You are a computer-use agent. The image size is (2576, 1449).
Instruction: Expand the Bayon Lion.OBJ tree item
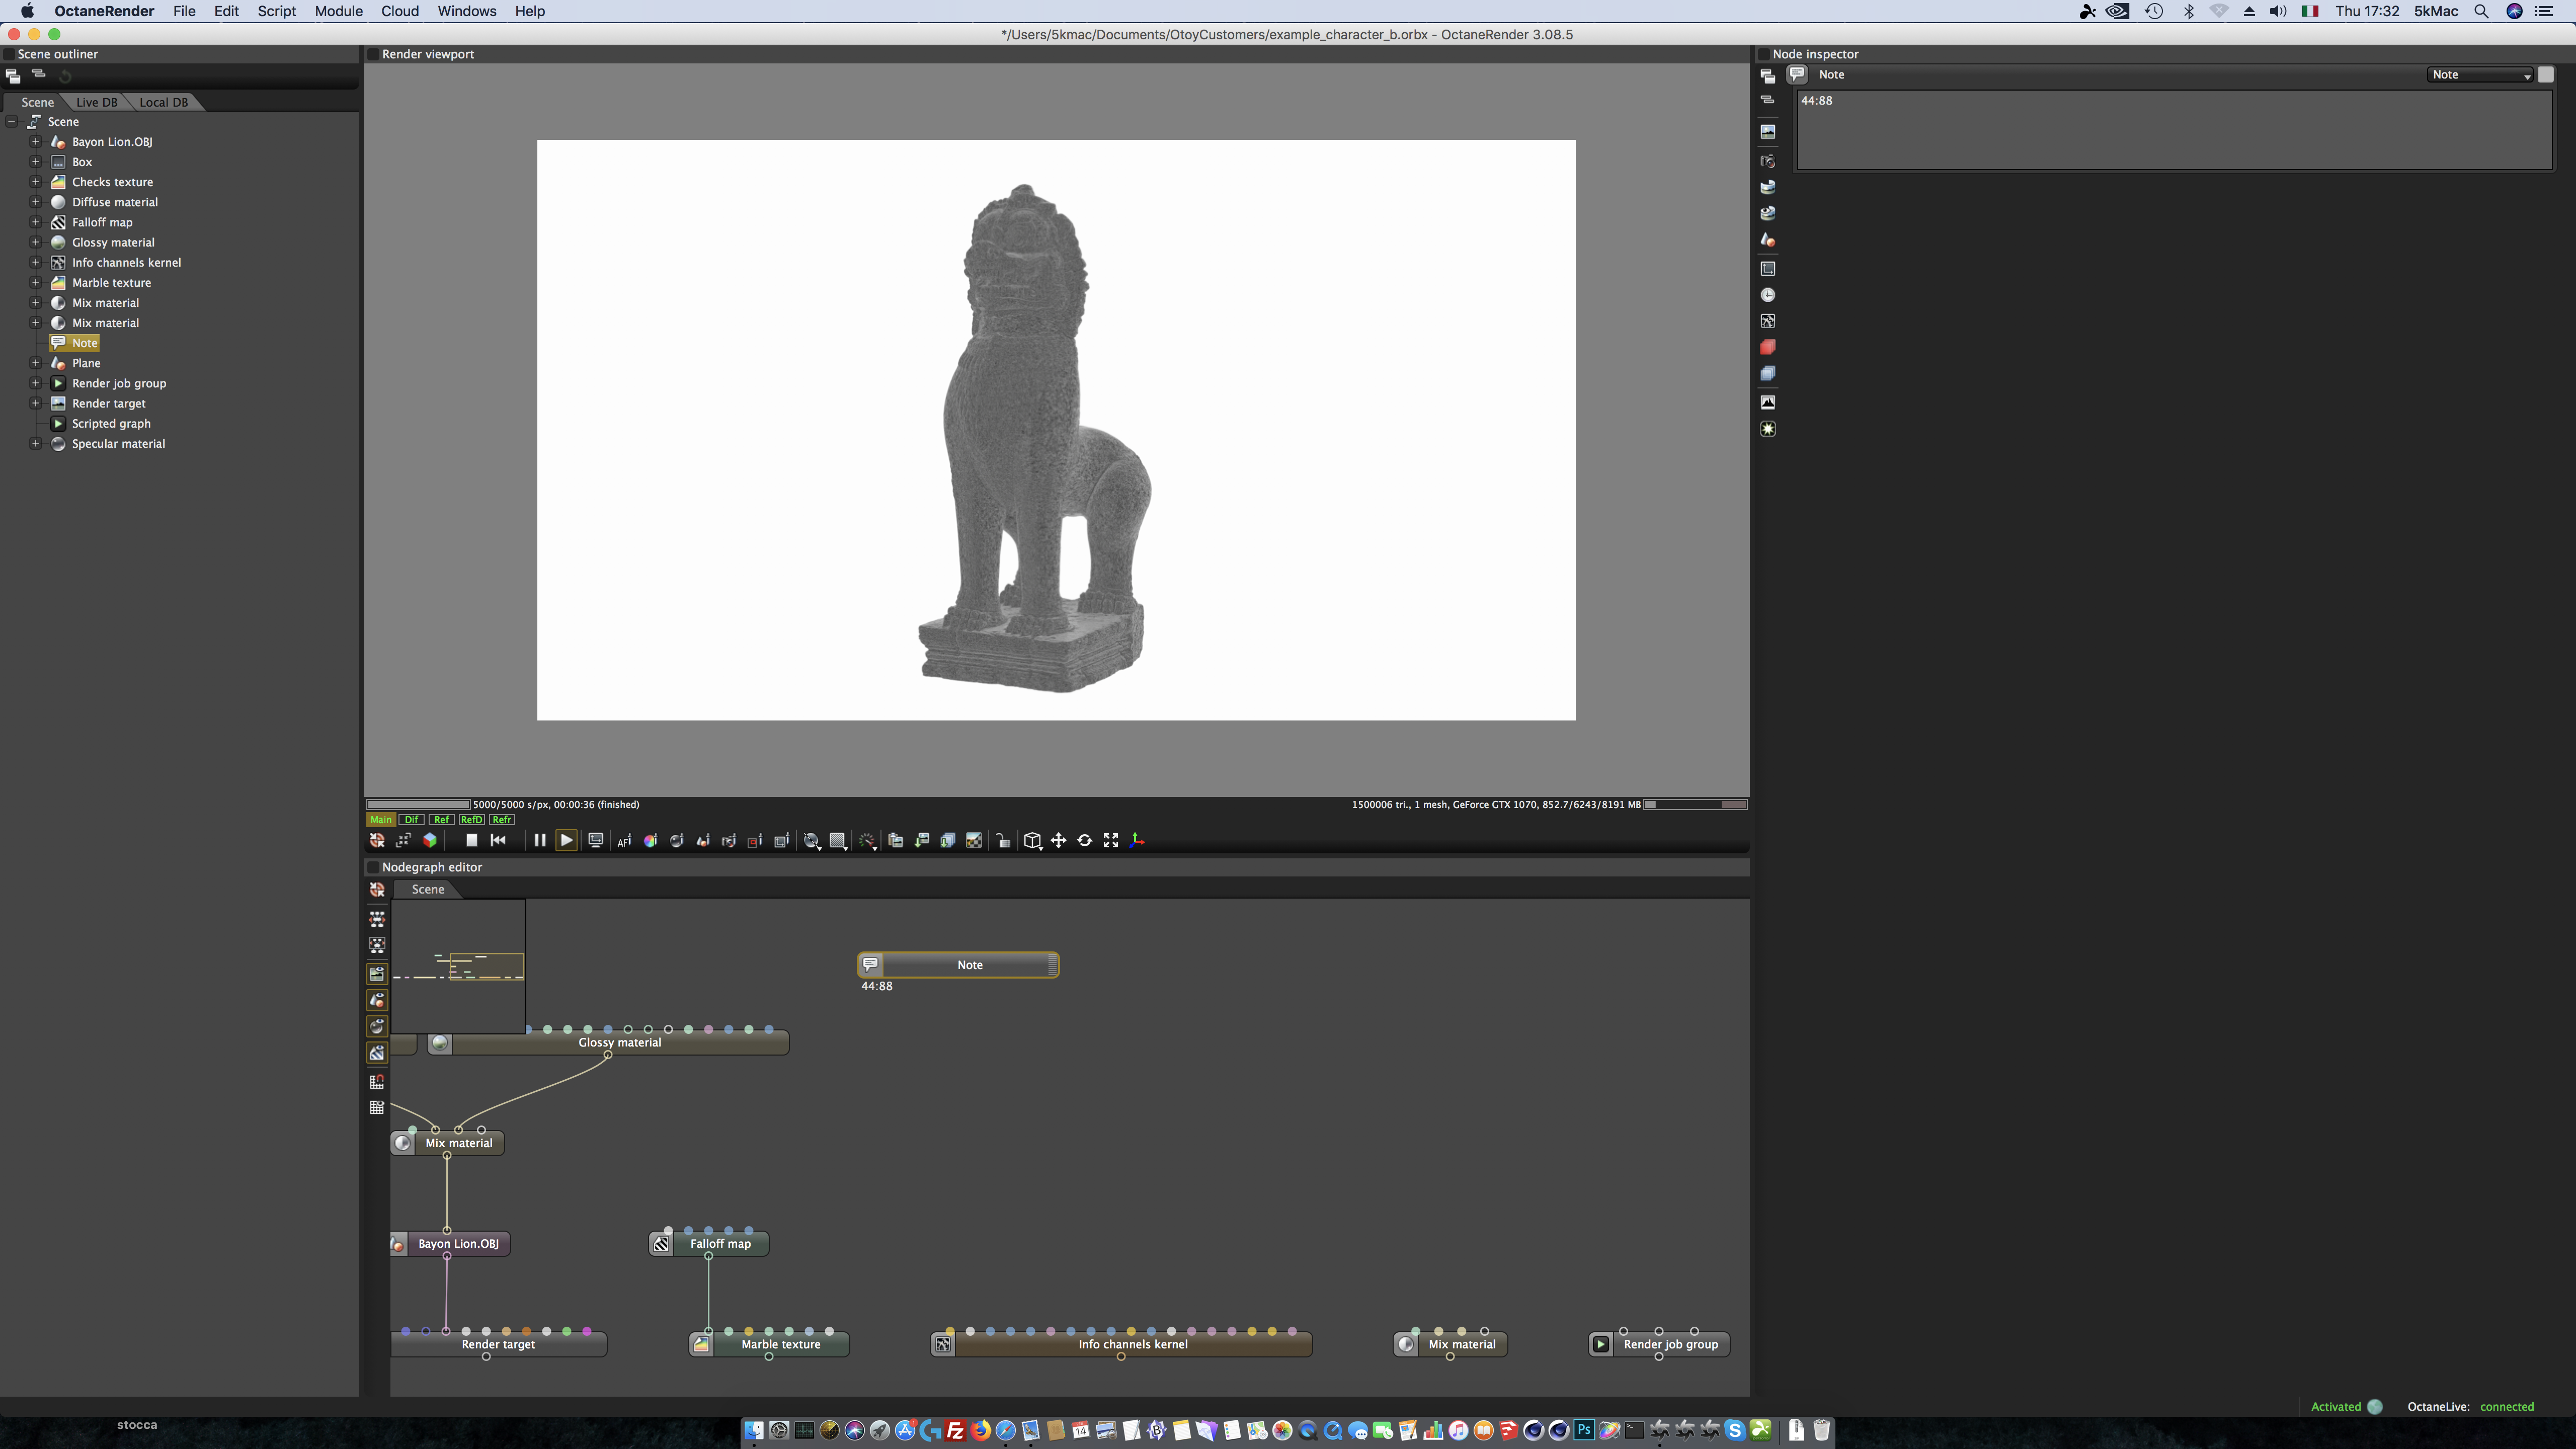(x=35, y=142)
